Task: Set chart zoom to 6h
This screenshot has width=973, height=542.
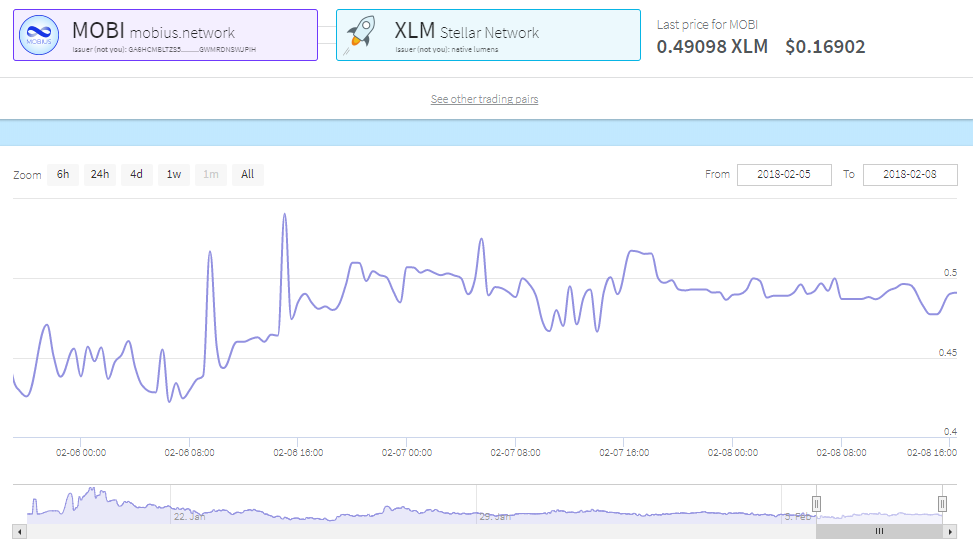Action: click(63, 174)
